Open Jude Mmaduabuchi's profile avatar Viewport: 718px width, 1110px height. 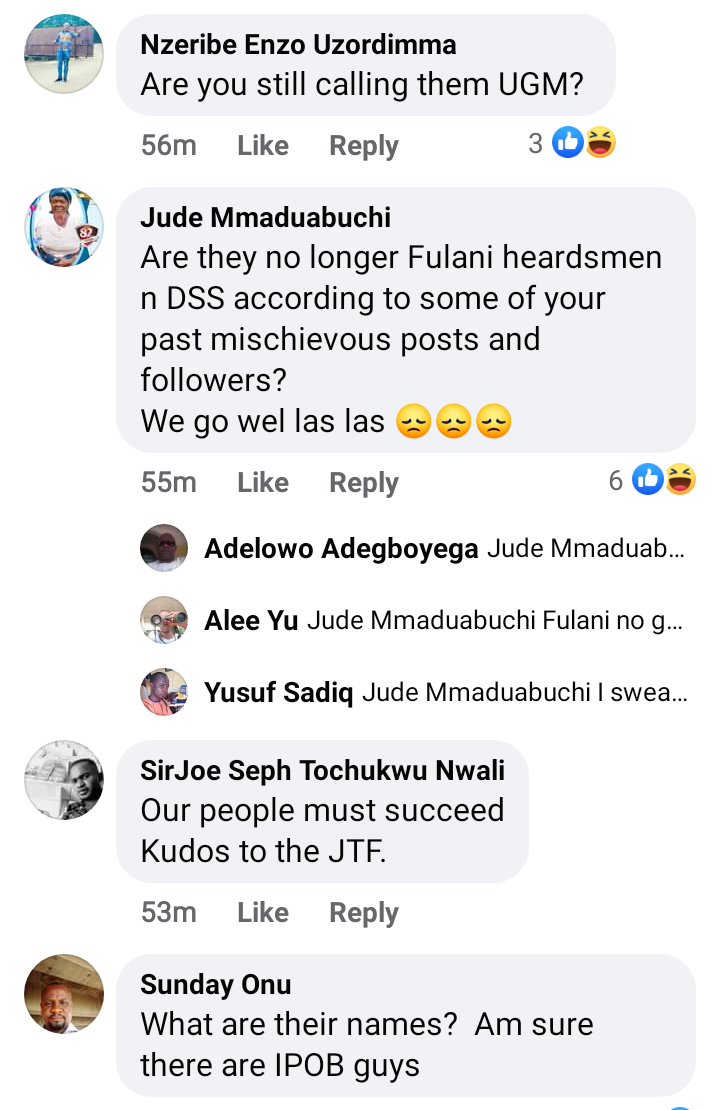tap(64, 227)
